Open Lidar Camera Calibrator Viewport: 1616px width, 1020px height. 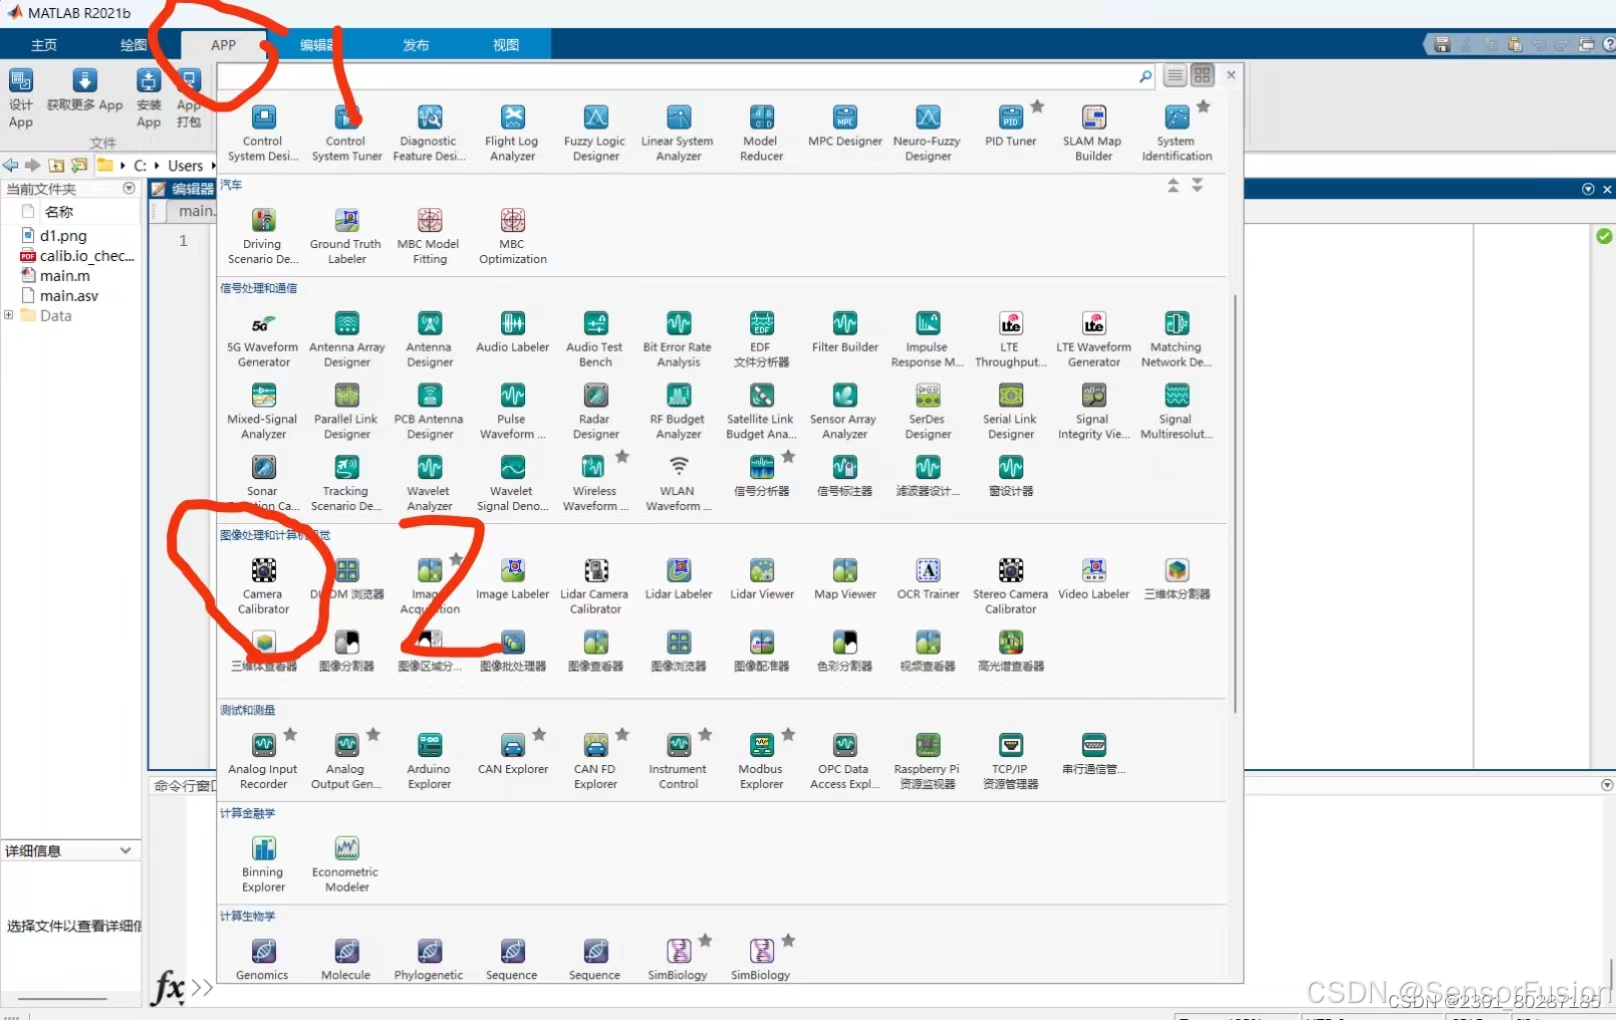pyautogui.click(x=595, y=585)
